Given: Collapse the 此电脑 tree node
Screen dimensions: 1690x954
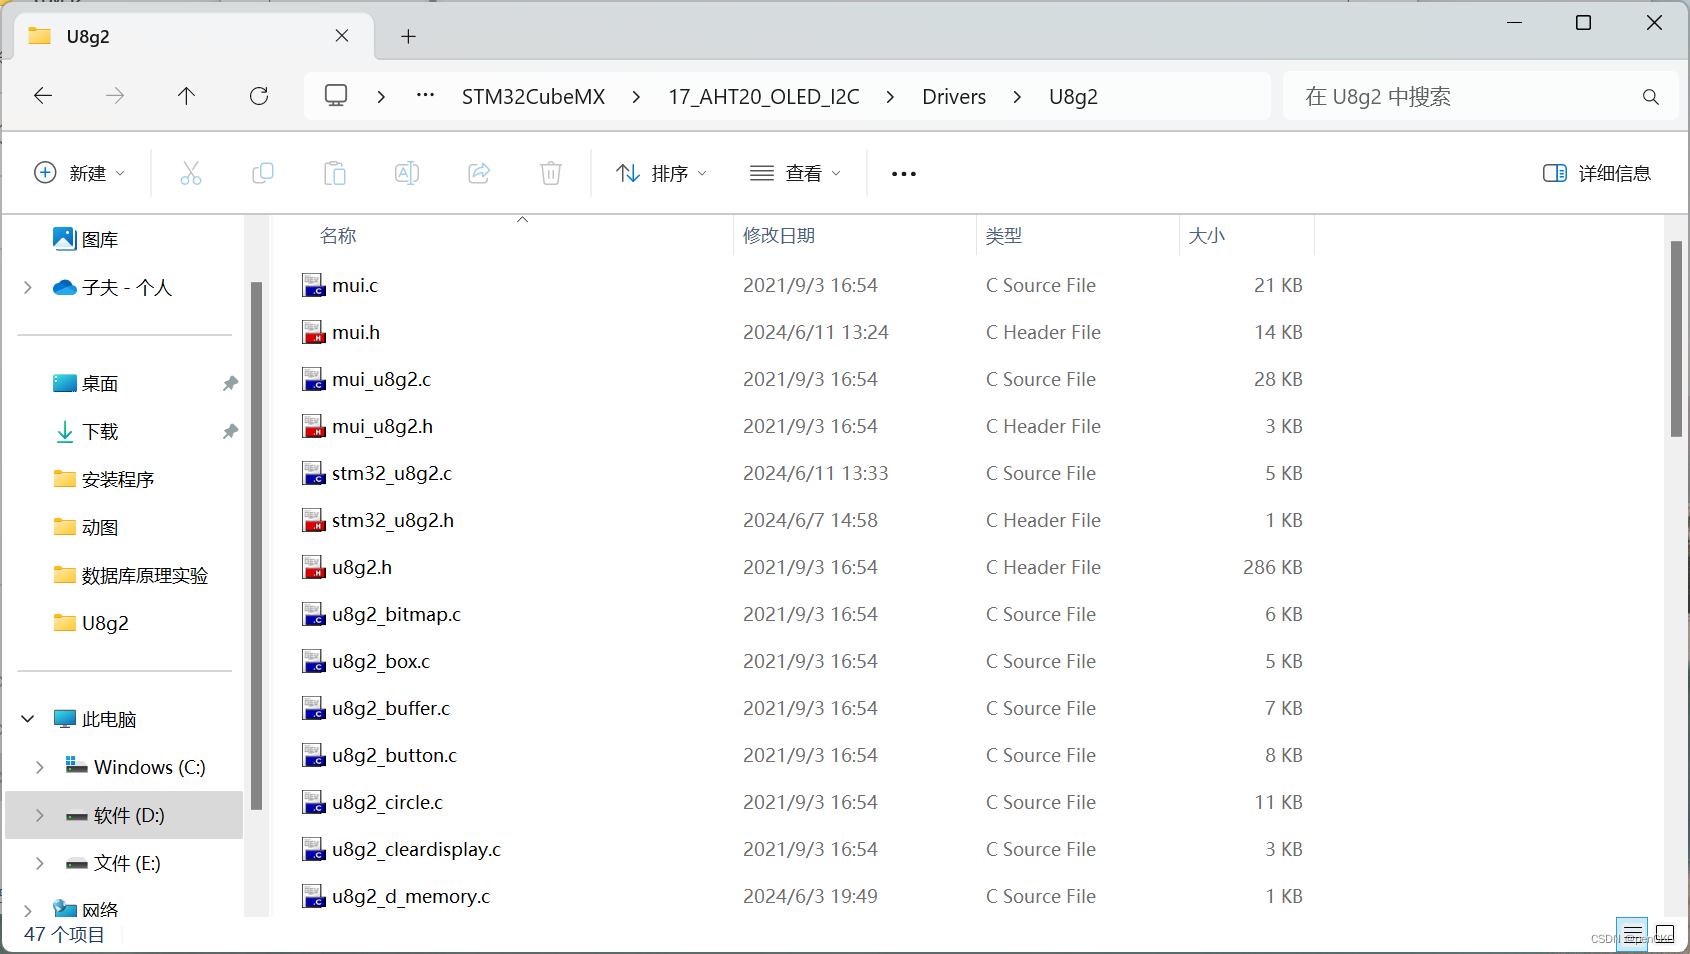Looking at the screenshot, I should click(x=28, y=719).
